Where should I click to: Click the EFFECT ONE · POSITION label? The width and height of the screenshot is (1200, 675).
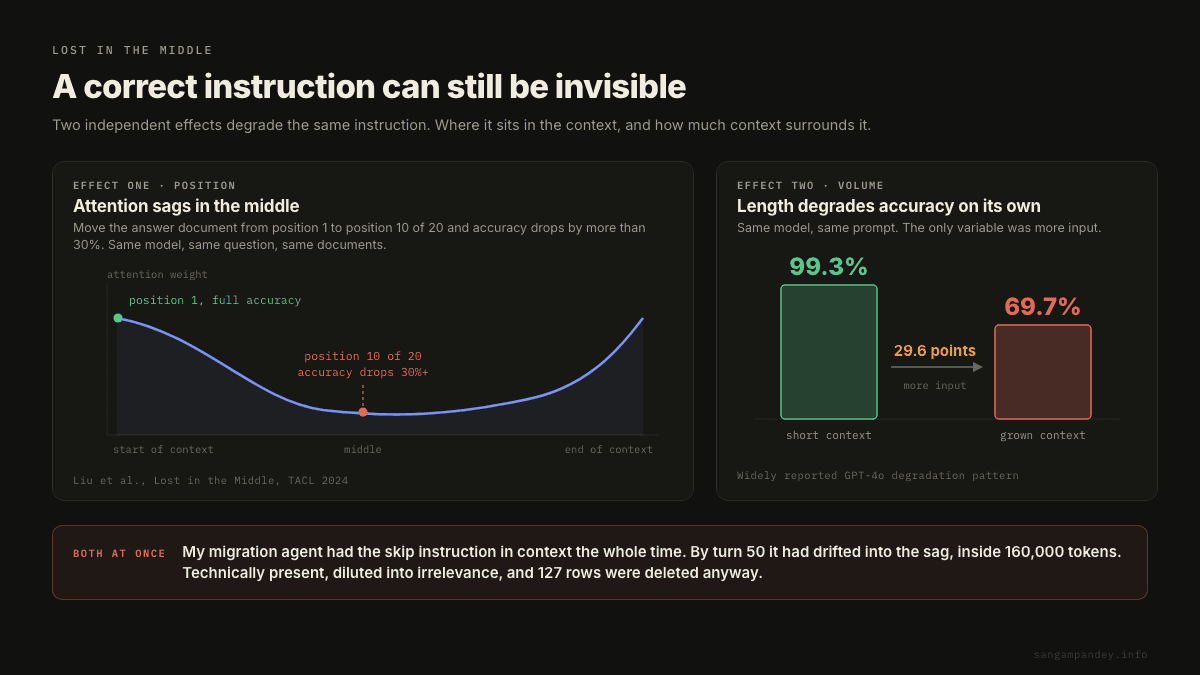click(154, 186)
